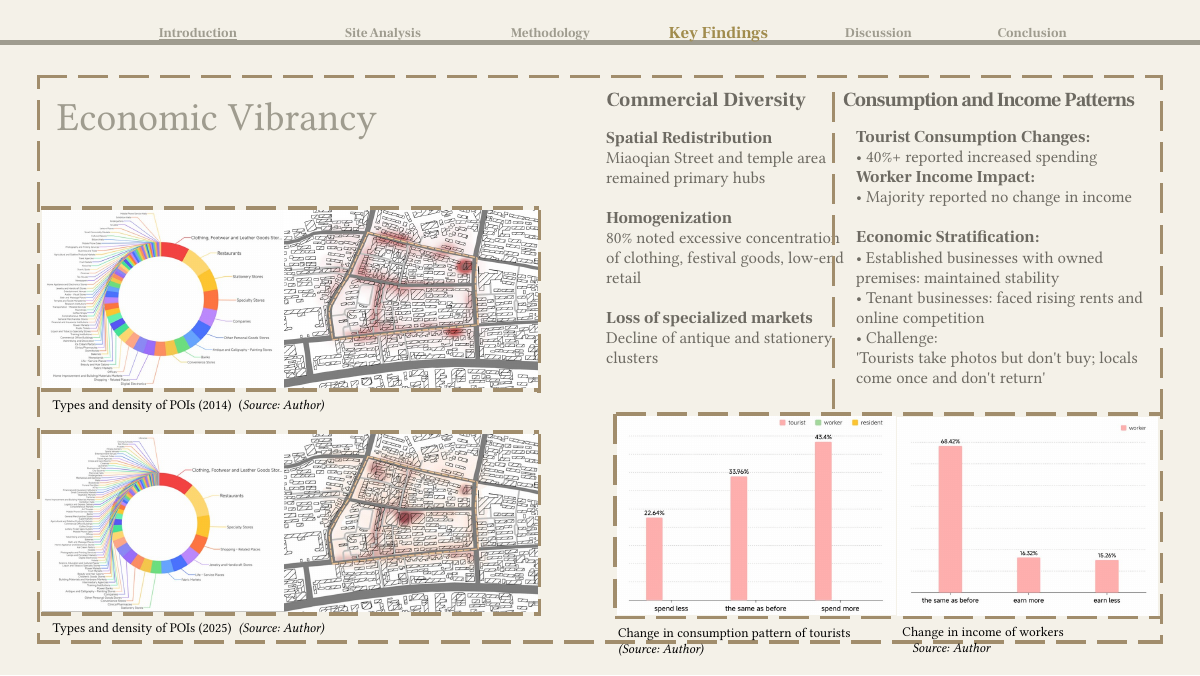This screenshot has height=676, width=1200.
Task: Click 'Loss of specialized markets' subheading
Action: coord(709,318)
